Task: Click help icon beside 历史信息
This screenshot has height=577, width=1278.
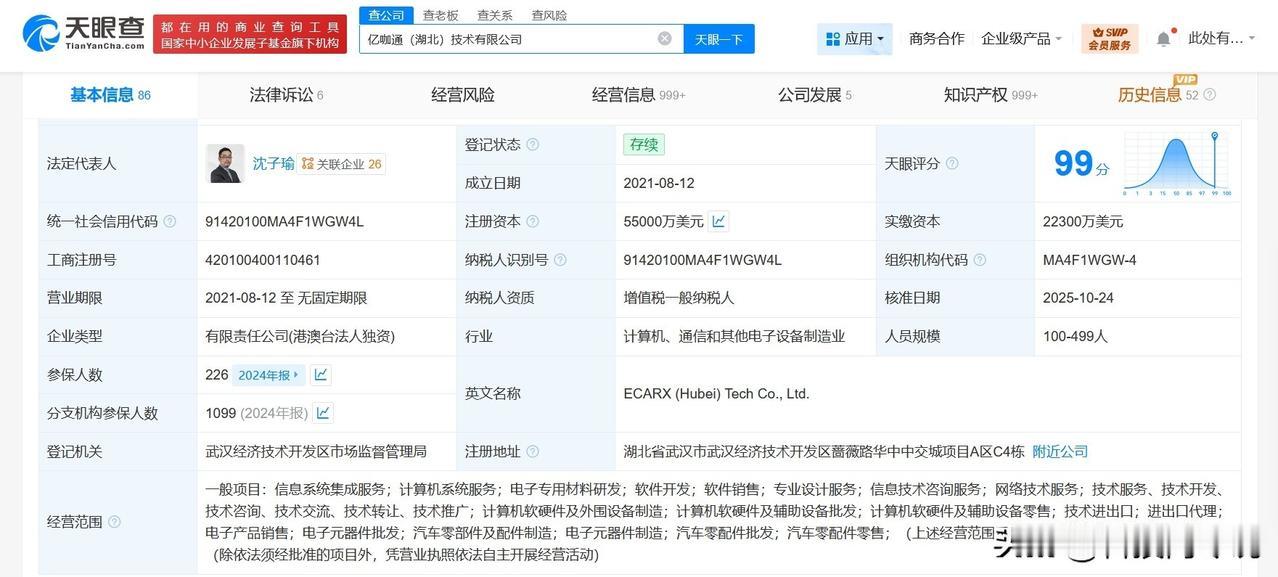Action: pos(1210,95)
